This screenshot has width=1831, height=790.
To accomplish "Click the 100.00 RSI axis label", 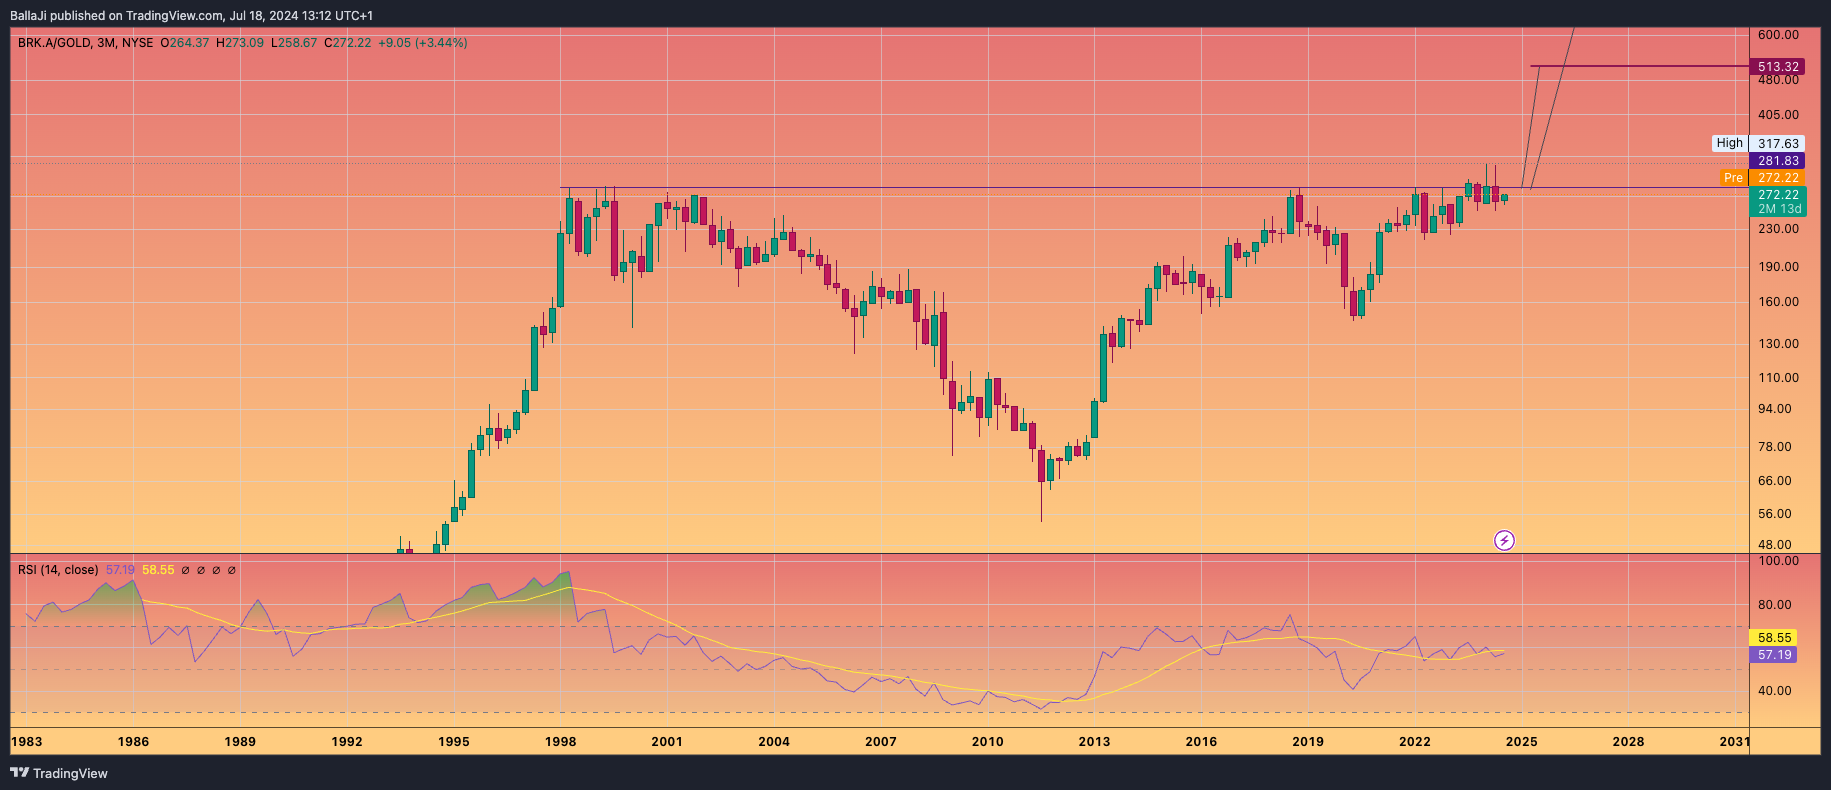I will (1778, 561).
